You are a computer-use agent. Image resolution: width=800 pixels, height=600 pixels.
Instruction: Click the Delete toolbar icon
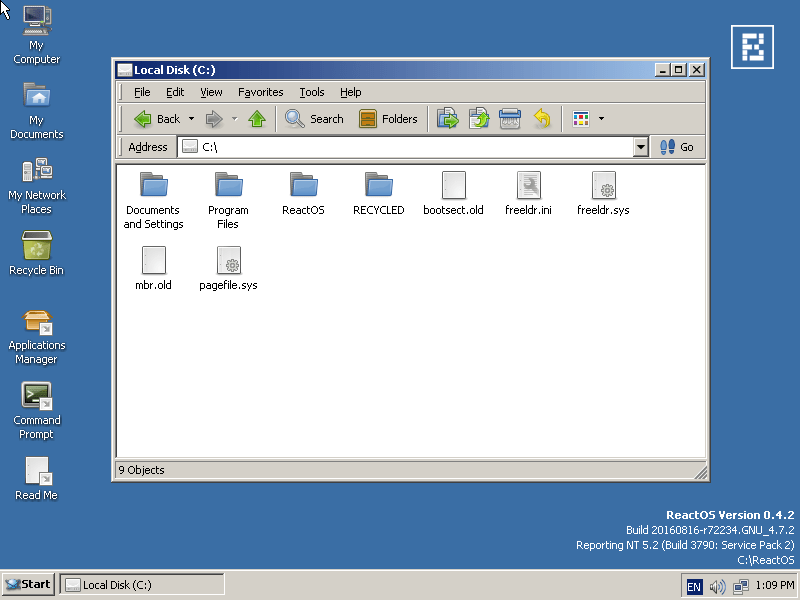pos(510,118)
